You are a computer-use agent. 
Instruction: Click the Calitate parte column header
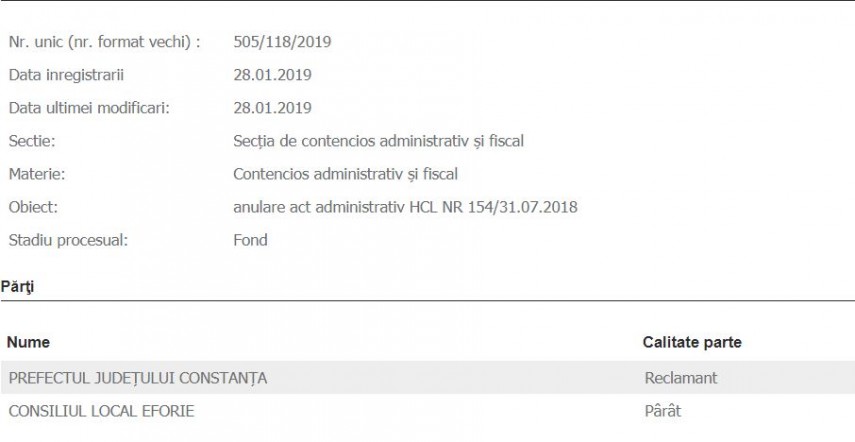[692, 343]
